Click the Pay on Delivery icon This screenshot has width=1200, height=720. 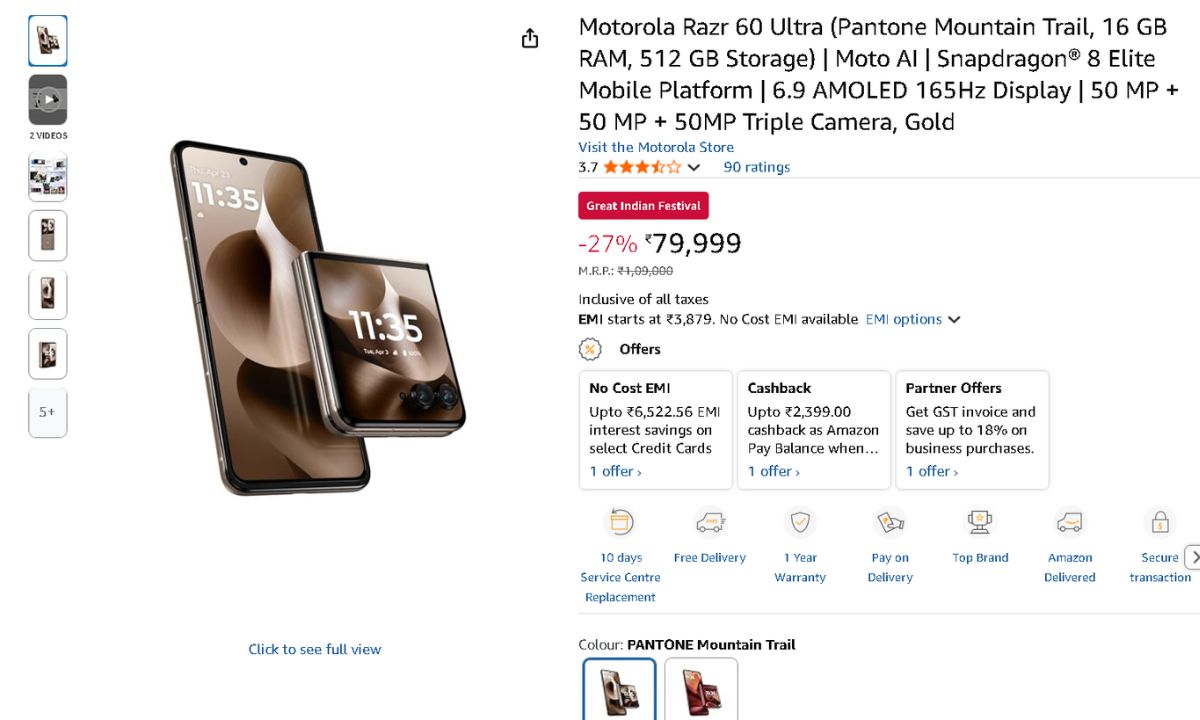[890, 522]
